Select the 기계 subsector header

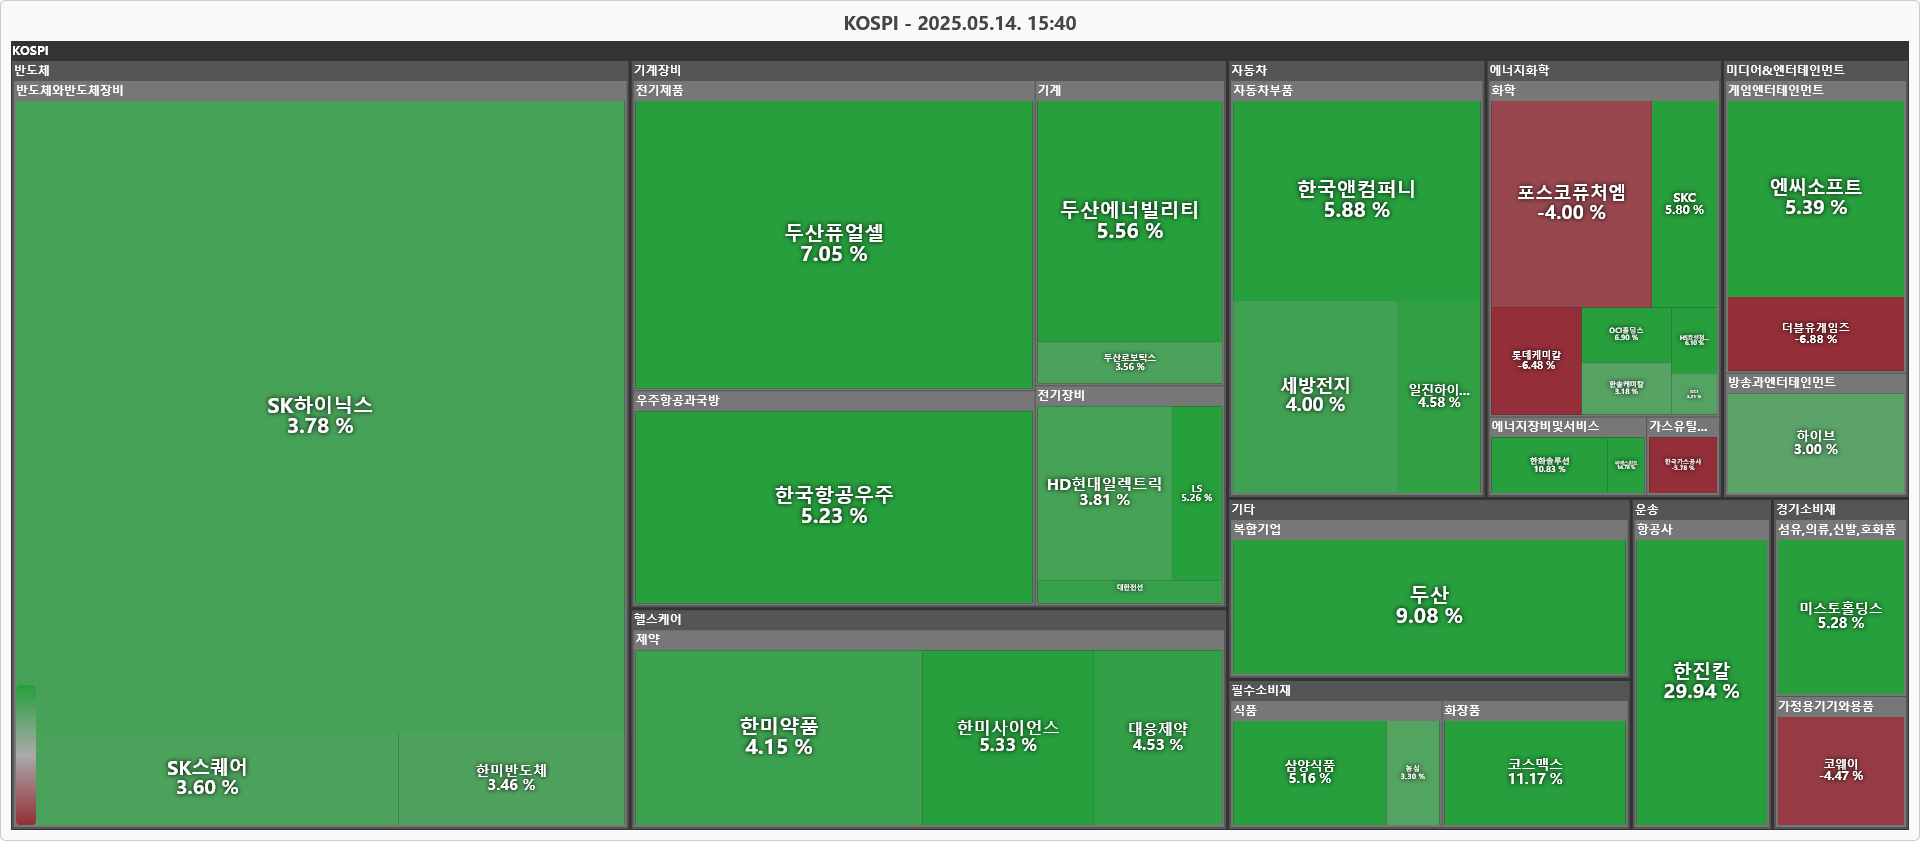tap(1130, 90)
